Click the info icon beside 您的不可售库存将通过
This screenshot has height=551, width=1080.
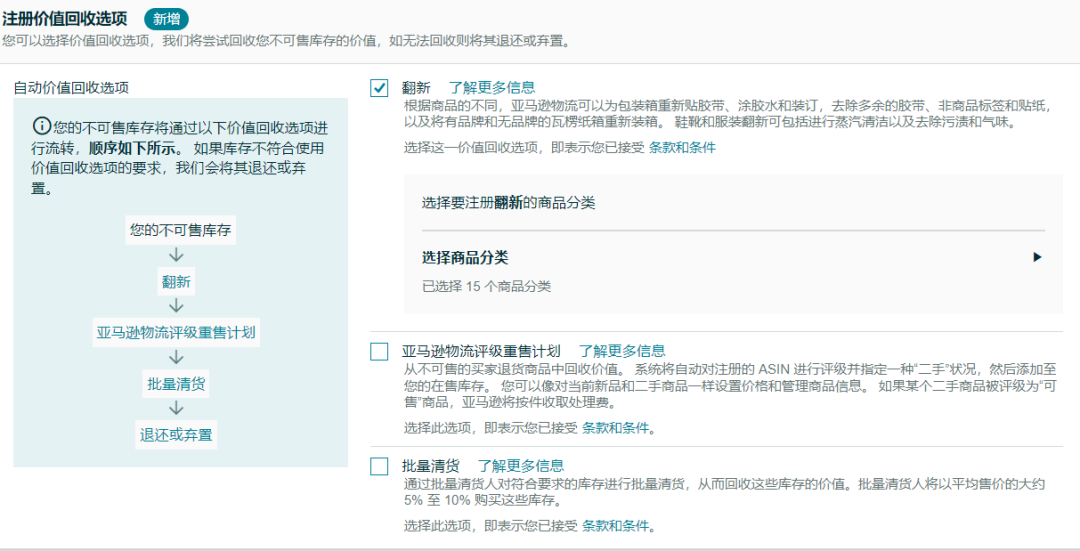click(41, 127)
